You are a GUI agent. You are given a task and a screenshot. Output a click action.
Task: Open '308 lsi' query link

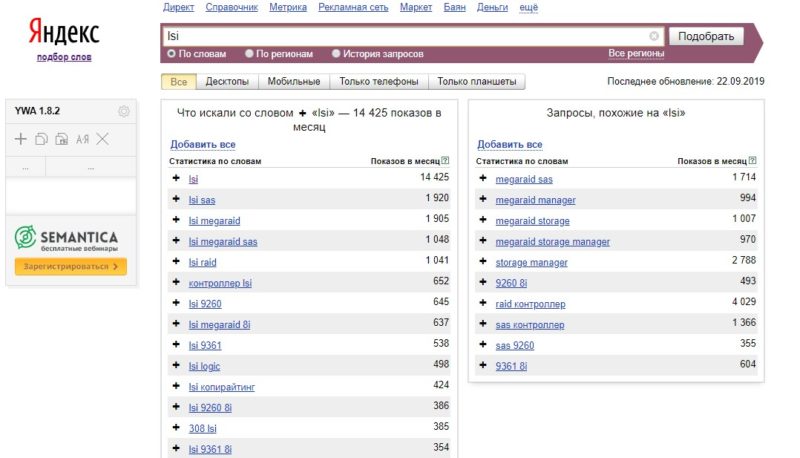(x=203, y=428)
